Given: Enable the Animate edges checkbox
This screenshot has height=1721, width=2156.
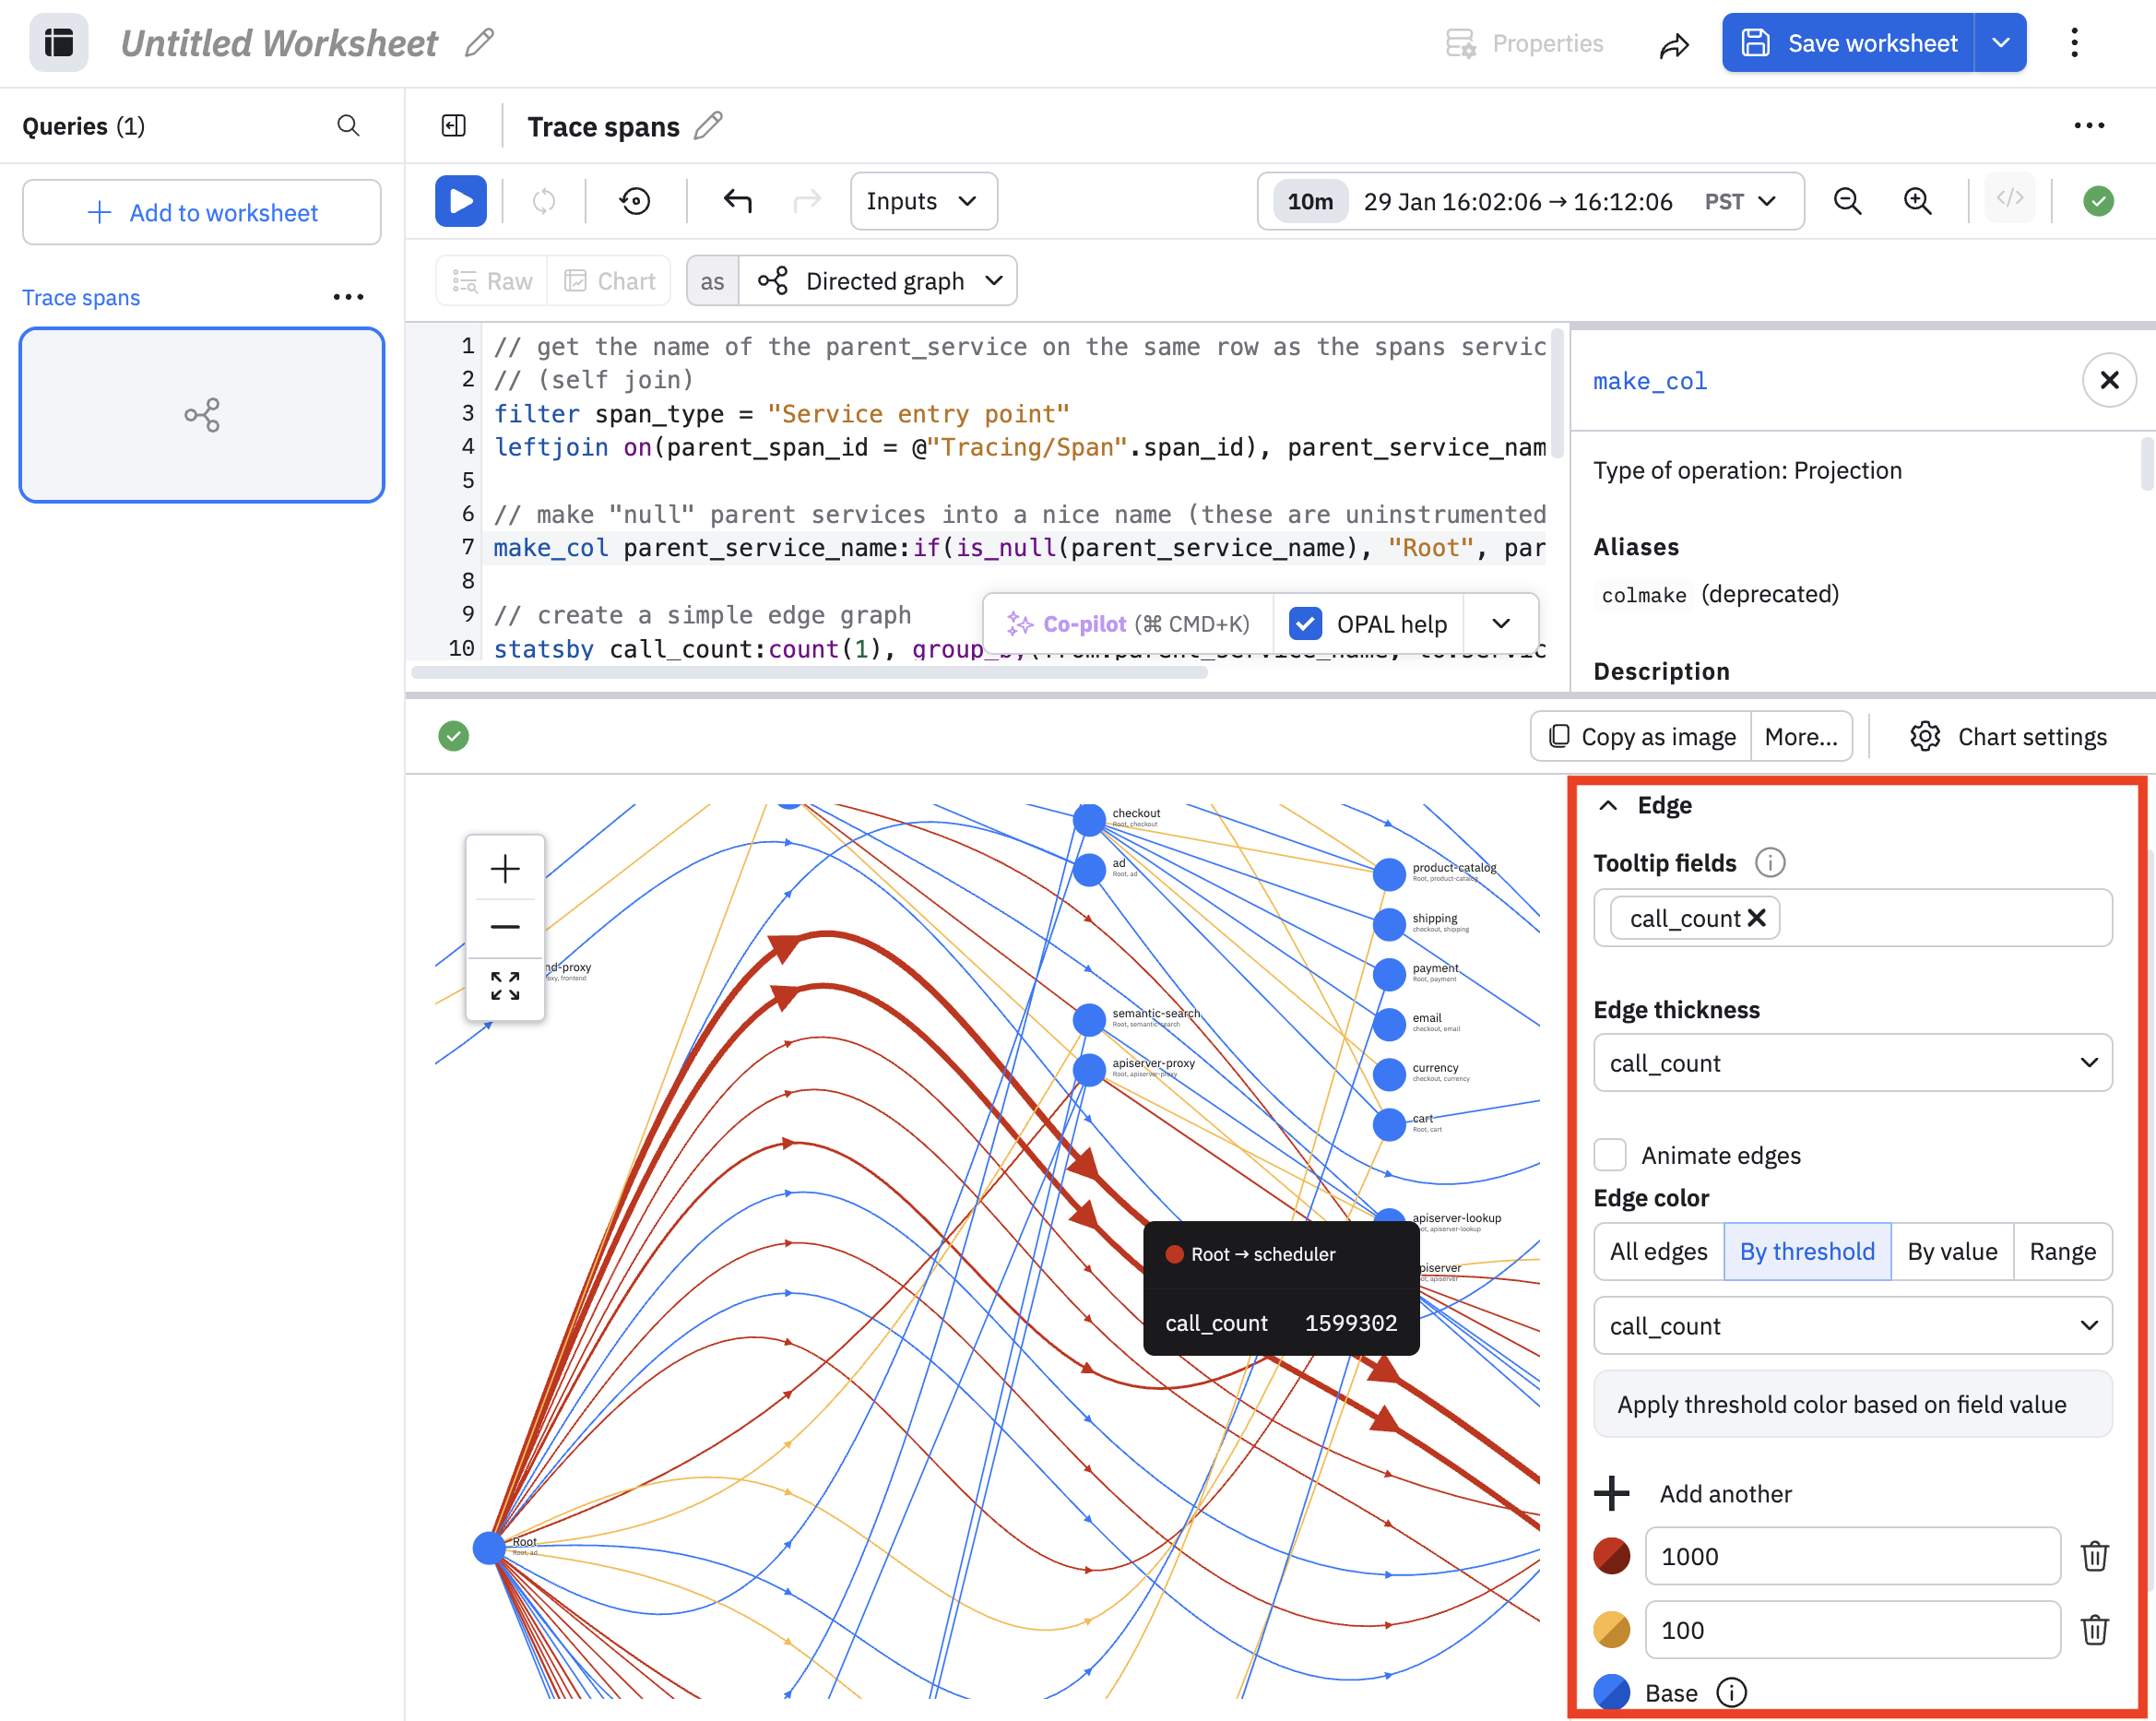Looking at the screenshot, I should (1610, 1155).
